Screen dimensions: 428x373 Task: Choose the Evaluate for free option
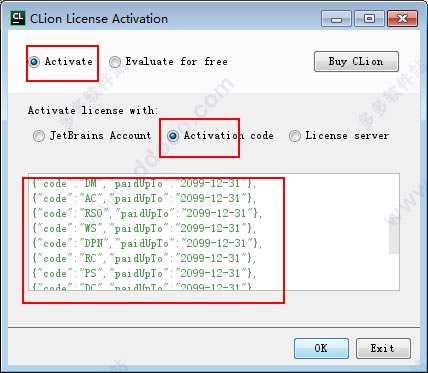pos(169,62)
